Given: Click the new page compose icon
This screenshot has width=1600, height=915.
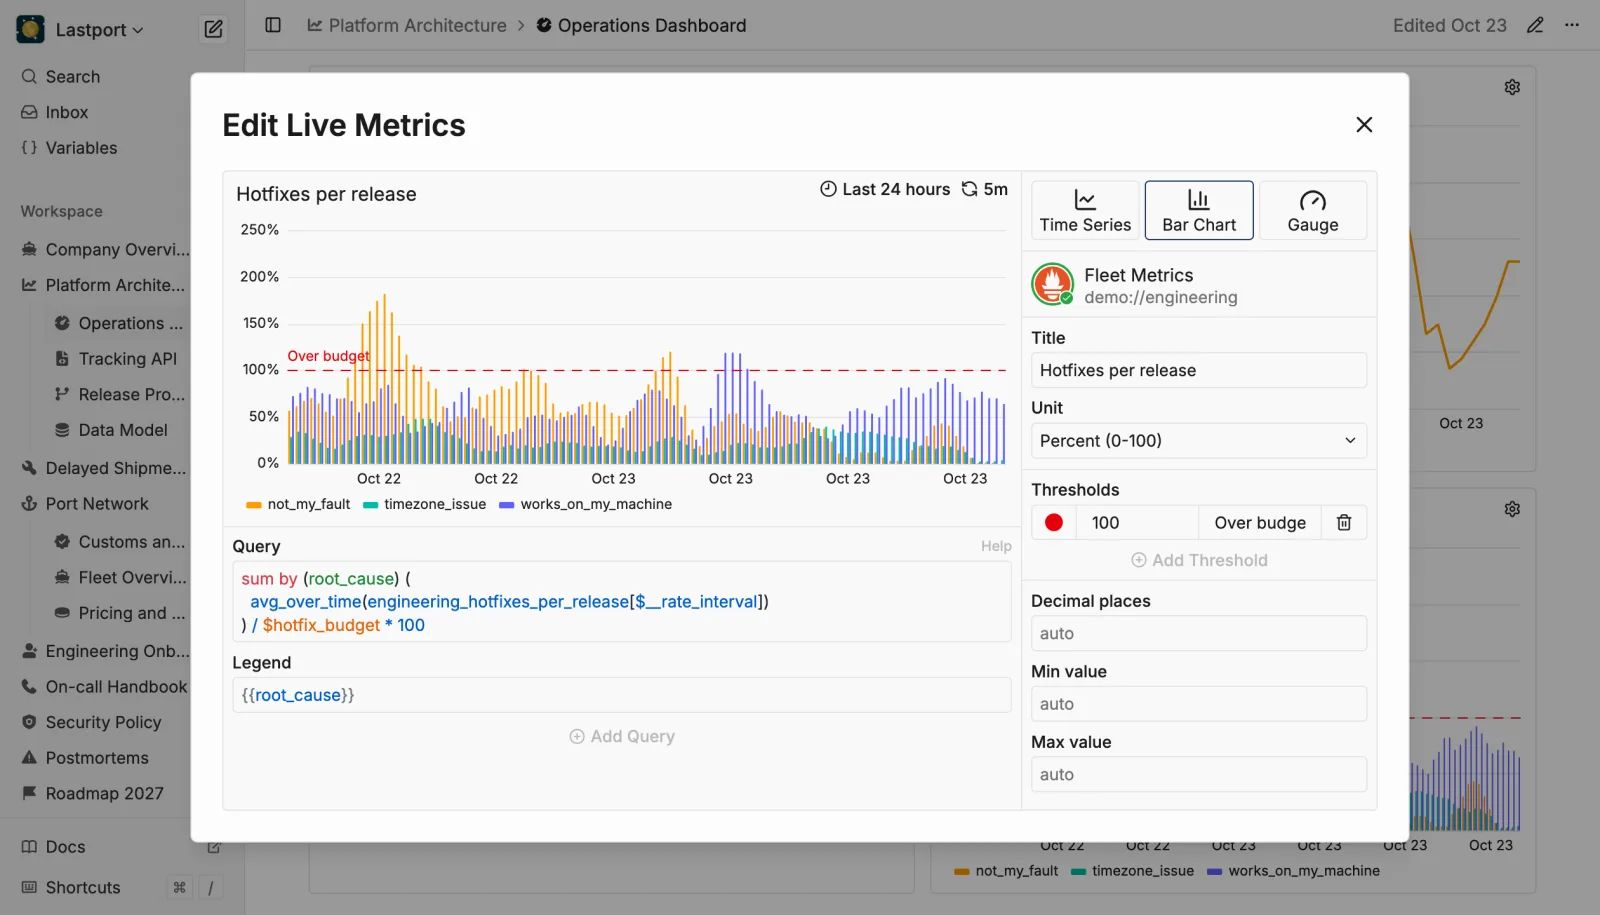Looking at the screenshot, I should 213,29.
